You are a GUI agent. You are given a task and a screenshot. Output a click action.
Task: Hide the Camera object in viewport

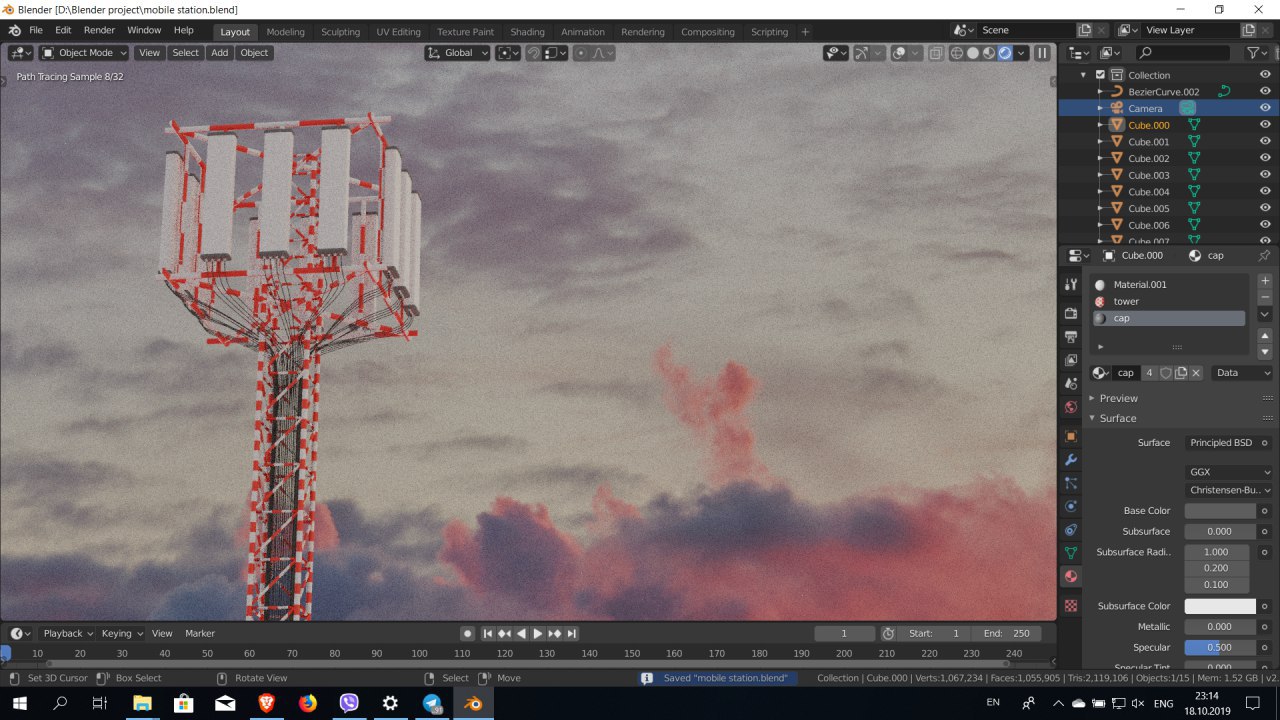(1265, 108)
